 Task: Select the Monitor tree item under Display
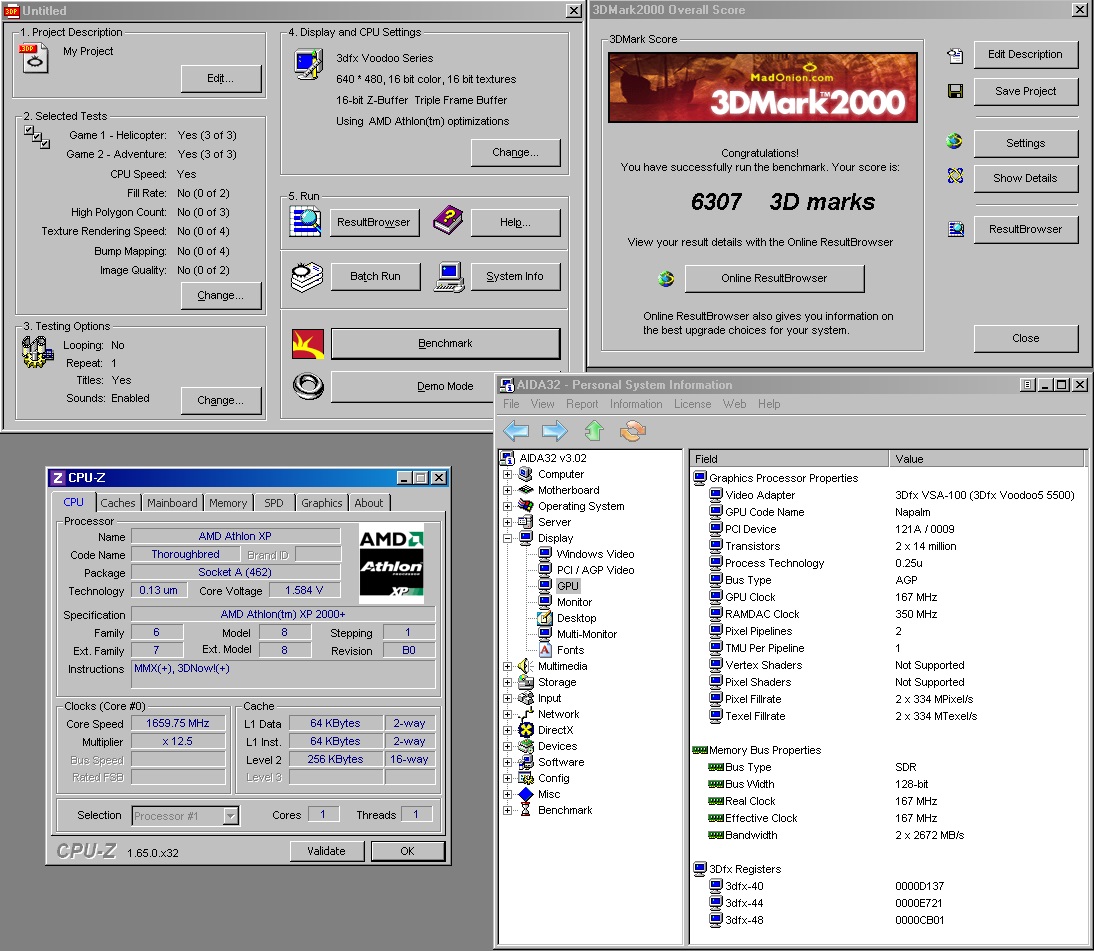point(574,602)
